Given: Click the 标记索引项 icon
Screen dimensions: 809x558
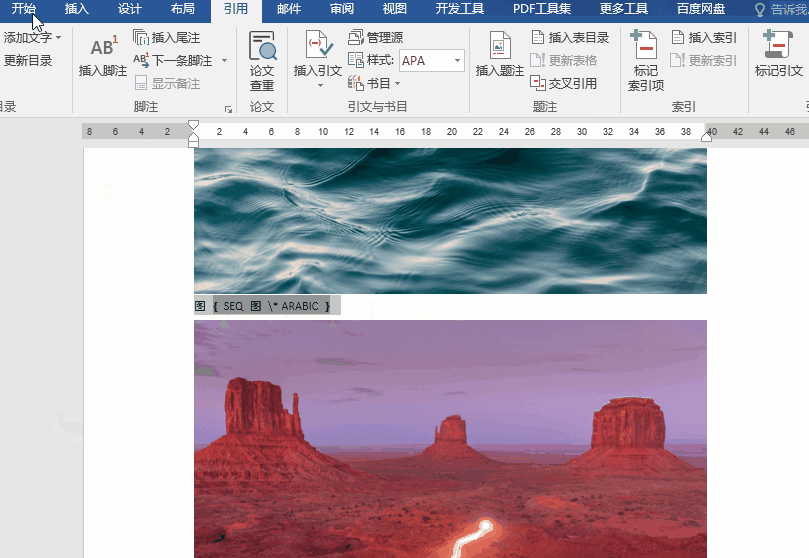Looking at the screenshot, I should click(x=644, y=45).
